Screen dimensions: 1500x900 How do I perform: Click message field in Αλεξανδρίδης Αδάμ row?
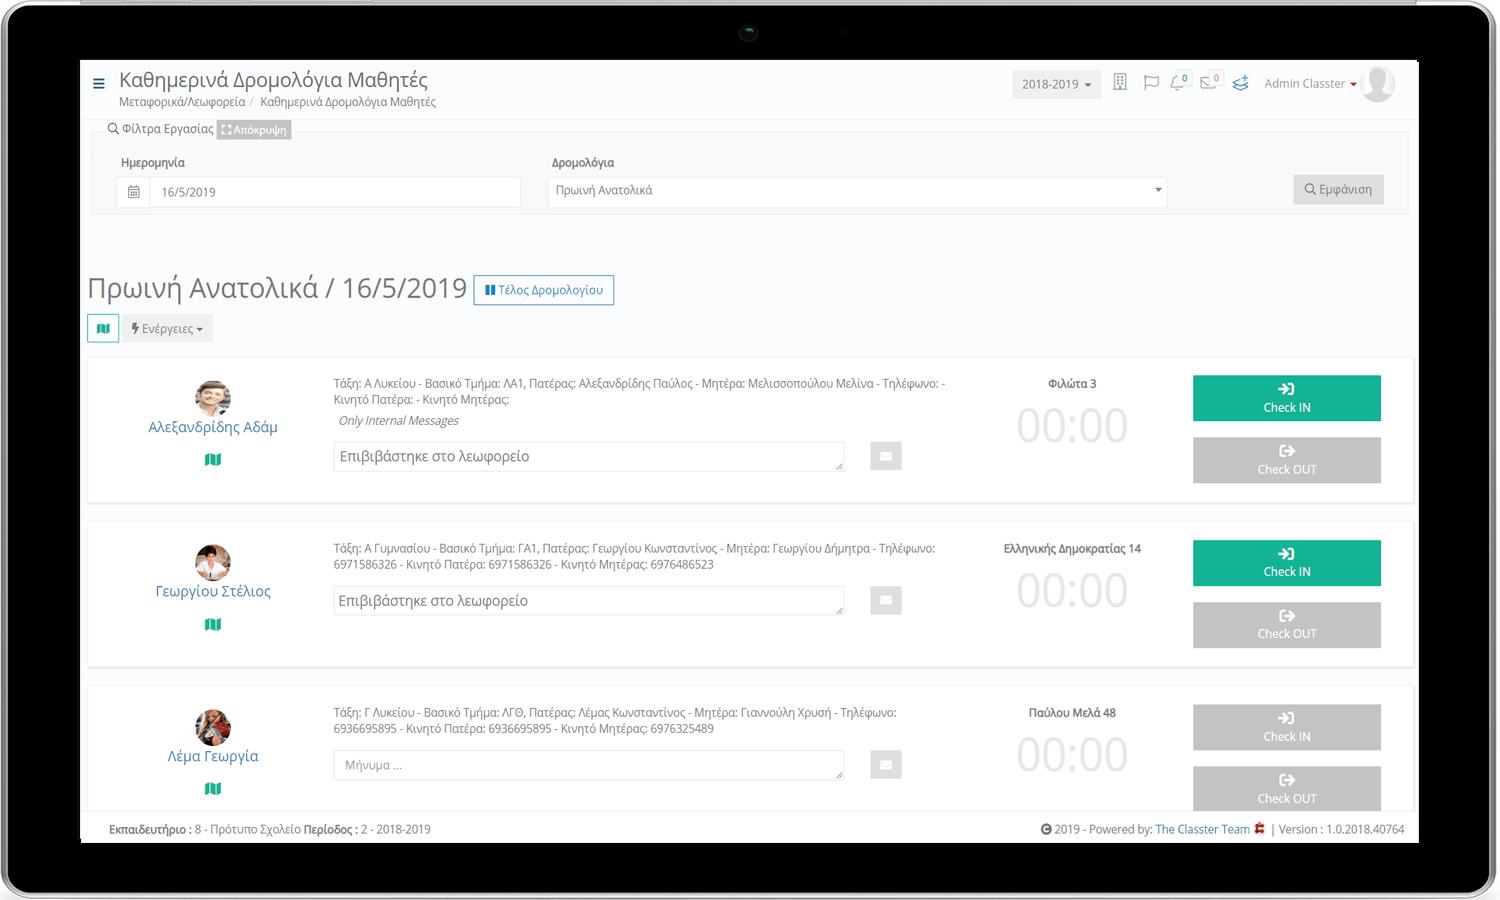click(x=589, y=456)
